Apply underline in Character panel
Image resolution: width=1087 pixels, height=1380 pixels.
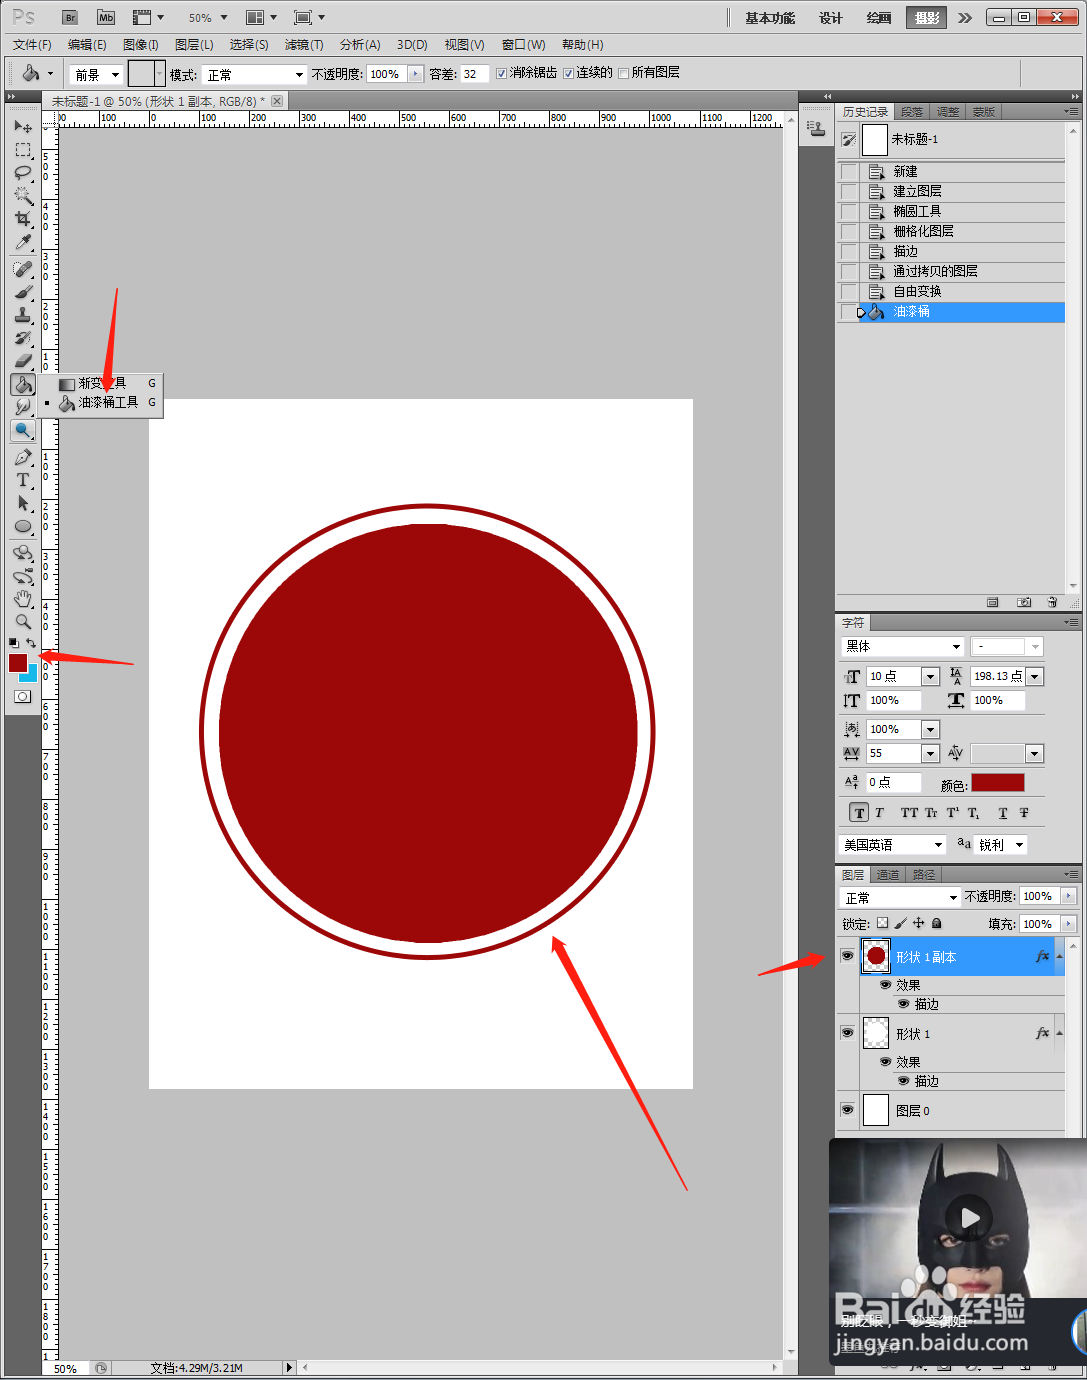1003,813
